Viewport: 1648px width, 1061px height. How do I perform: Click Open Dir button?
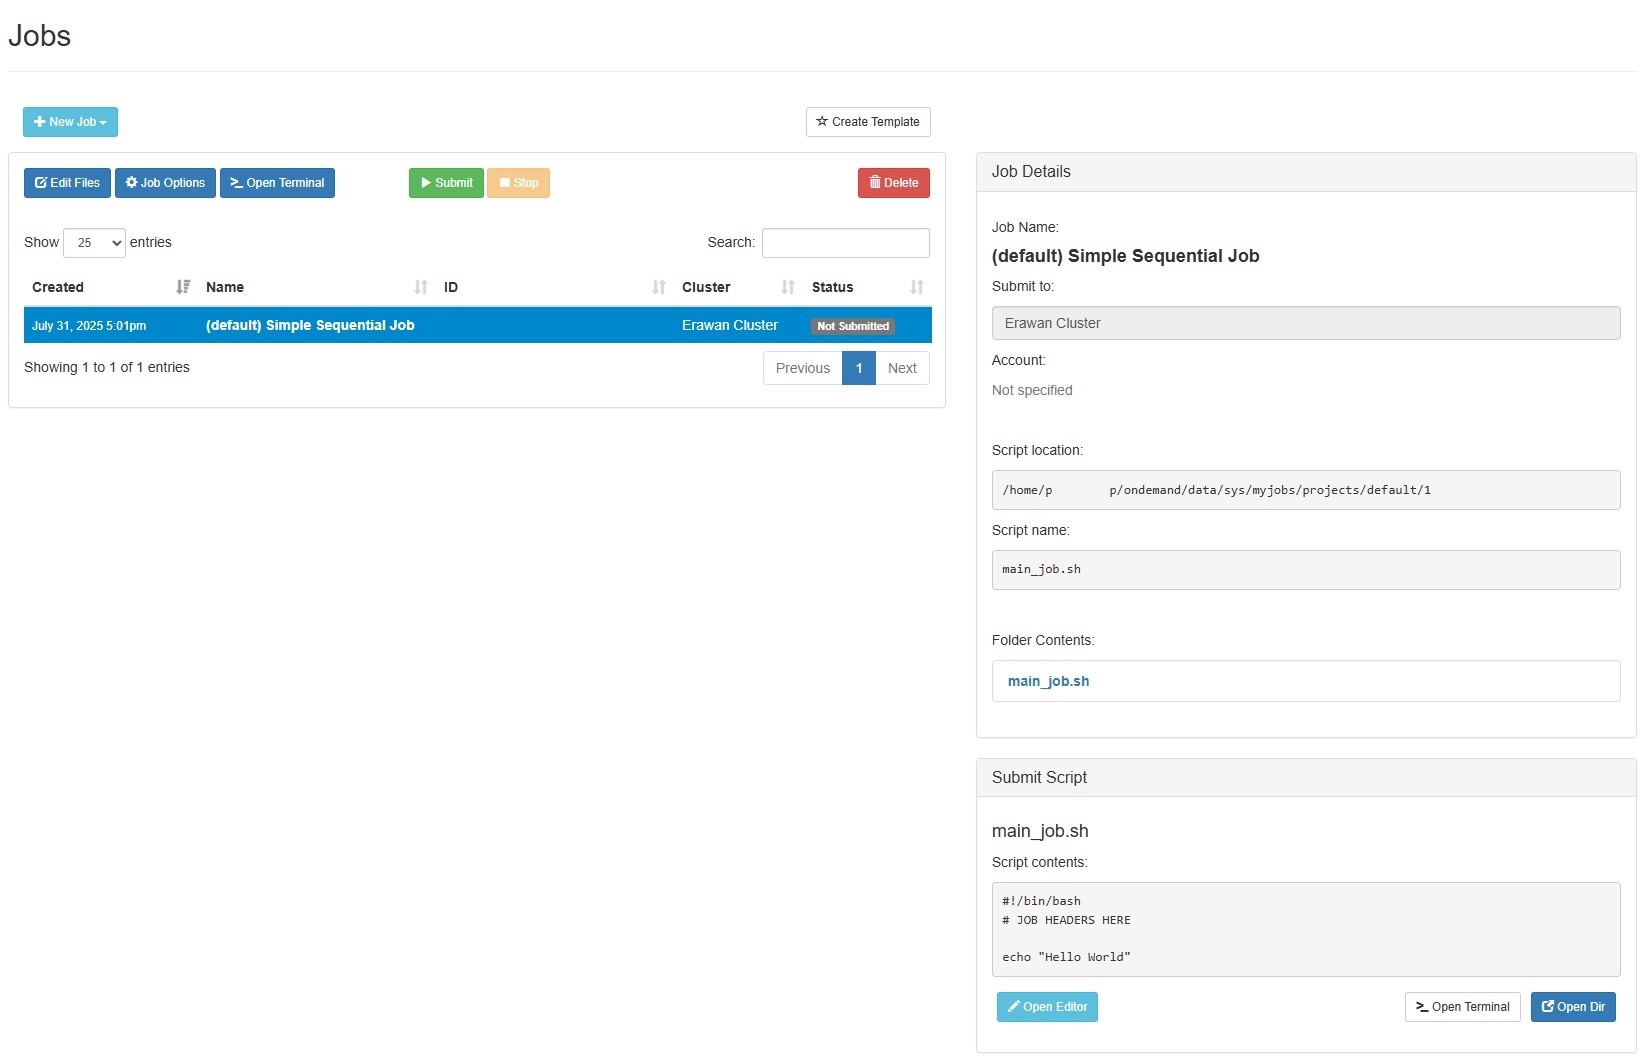click(1572, 1007)
